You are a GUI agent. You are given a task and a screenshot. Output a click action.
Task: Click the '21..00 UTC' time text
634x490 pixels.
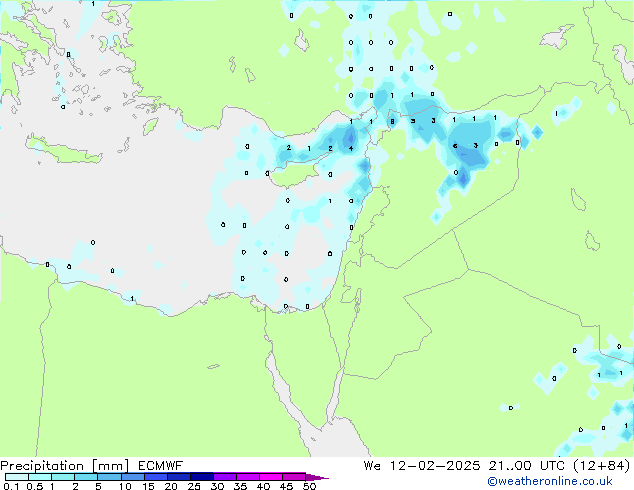click(526, 466)
